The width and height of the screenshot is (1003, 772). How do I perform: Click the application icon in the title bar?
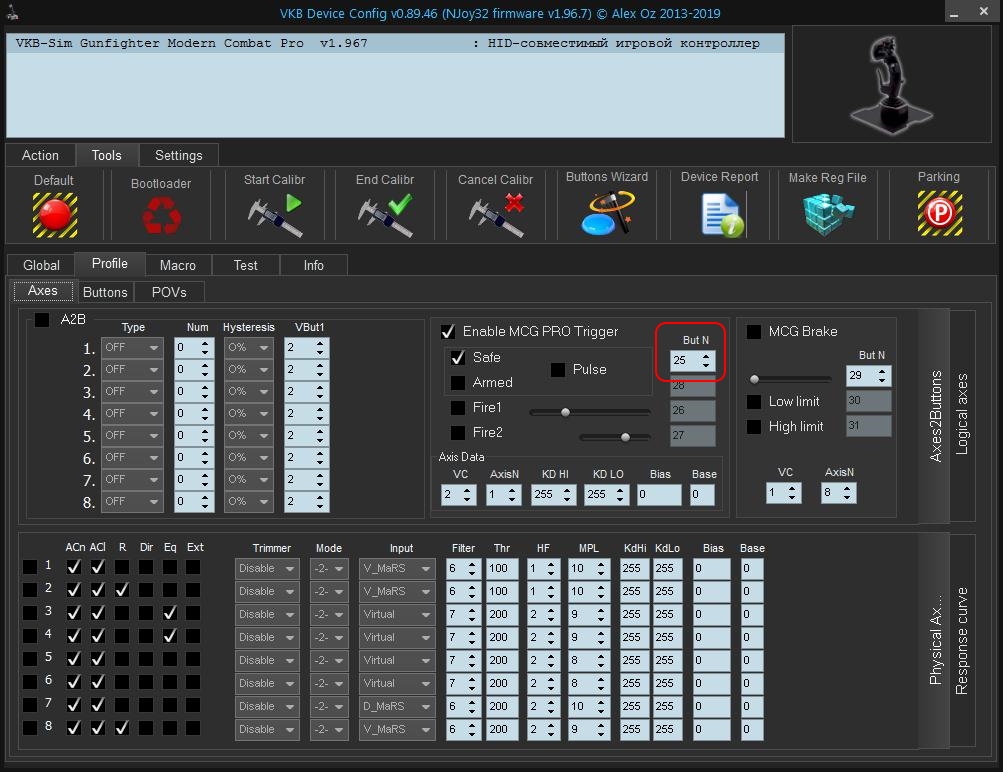(x=12, y=12)
